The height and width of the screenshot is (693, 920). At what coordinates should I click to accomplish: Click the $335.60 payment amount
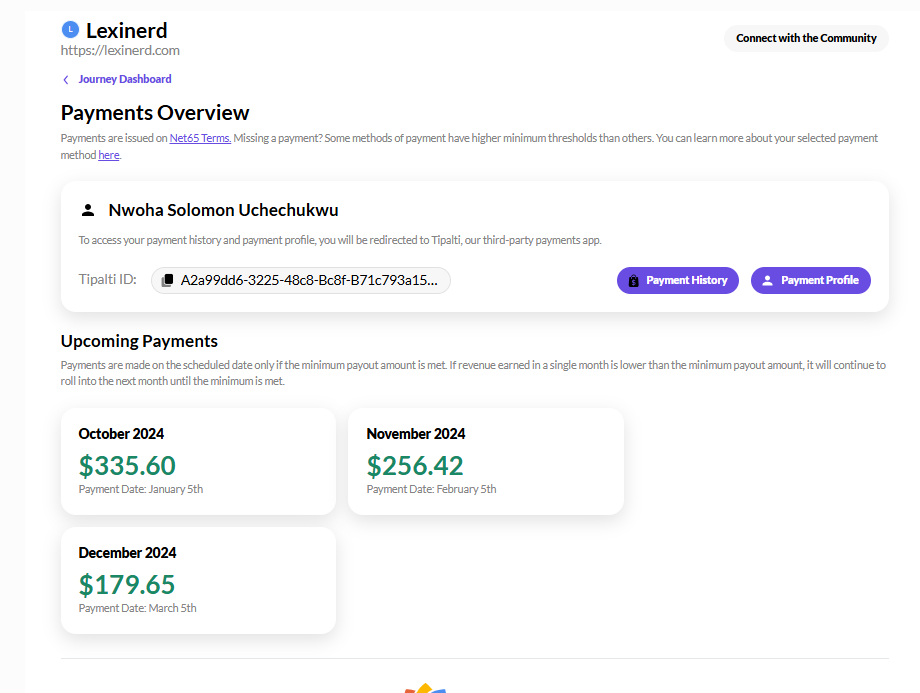[x=127, y=466]
